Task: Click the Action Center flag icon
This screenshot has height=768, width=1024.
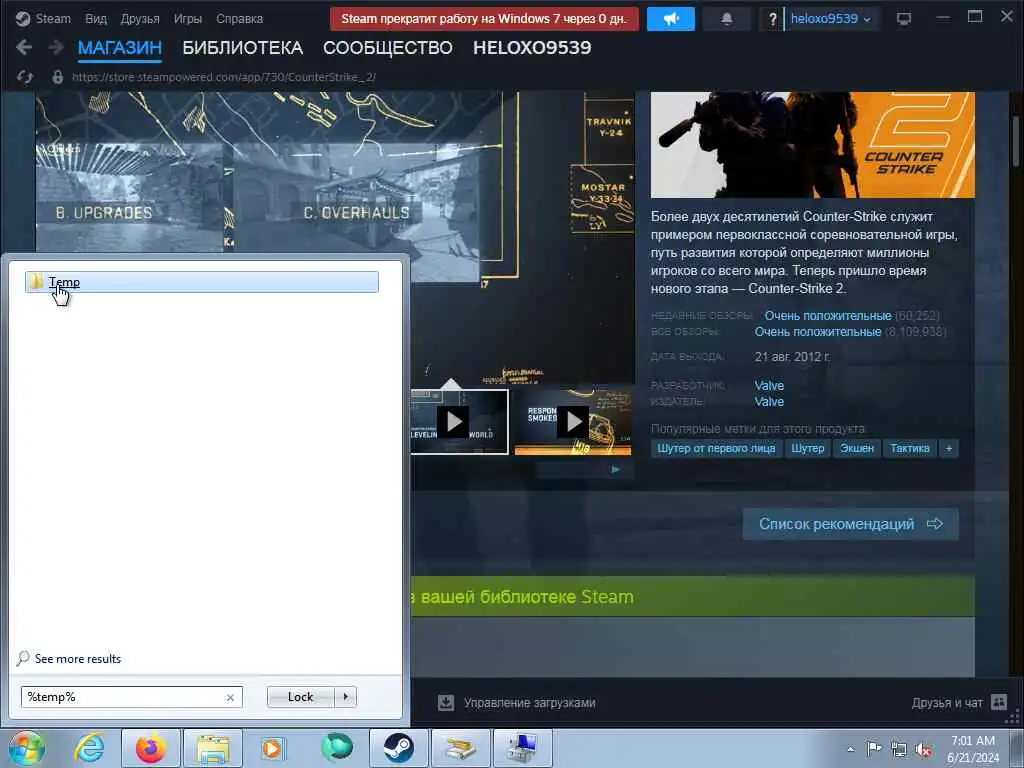Action: coord(874,748)
